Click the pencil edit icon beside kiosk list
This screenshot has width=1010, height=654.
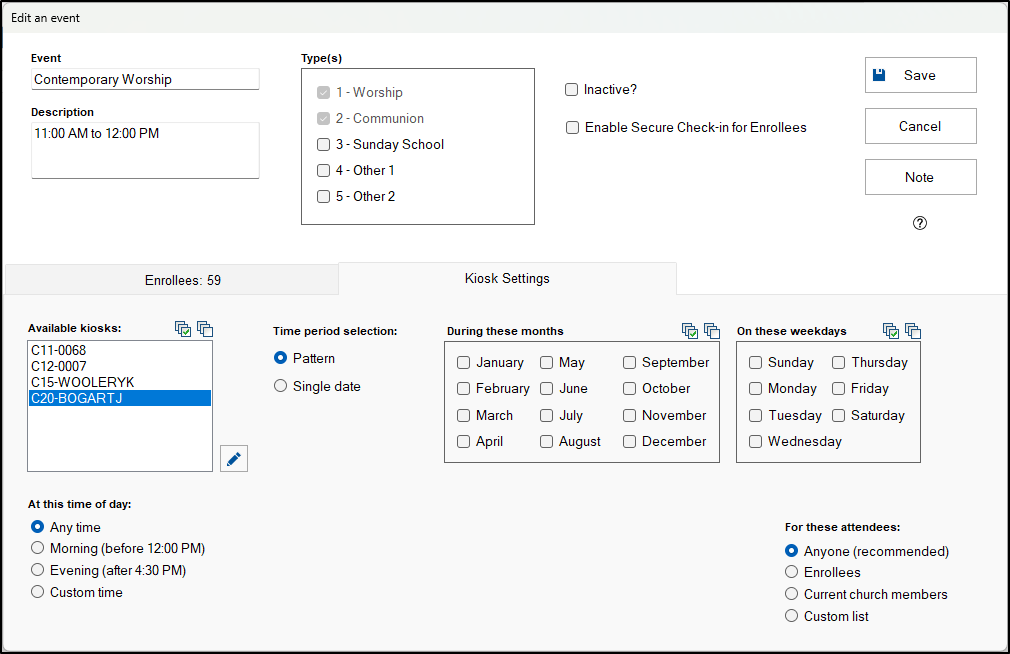click(x=234, y=458)
